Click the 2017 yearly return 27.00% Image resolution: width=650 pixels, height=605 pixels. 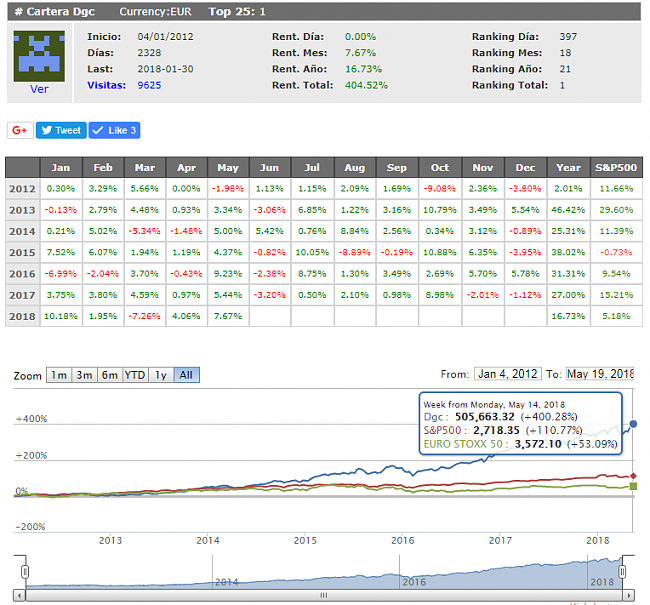pos(568,295)
